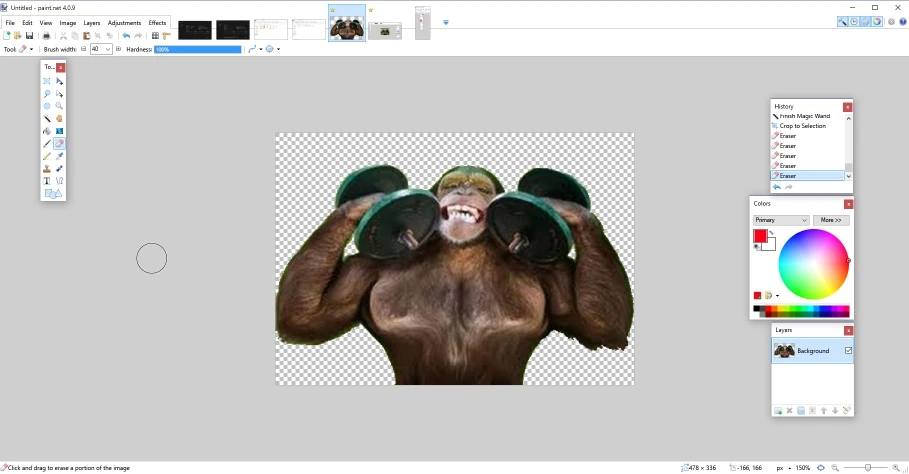Click the History scroll down arrow
Screen dimensions: 909x474
click(x=849, y=176)
